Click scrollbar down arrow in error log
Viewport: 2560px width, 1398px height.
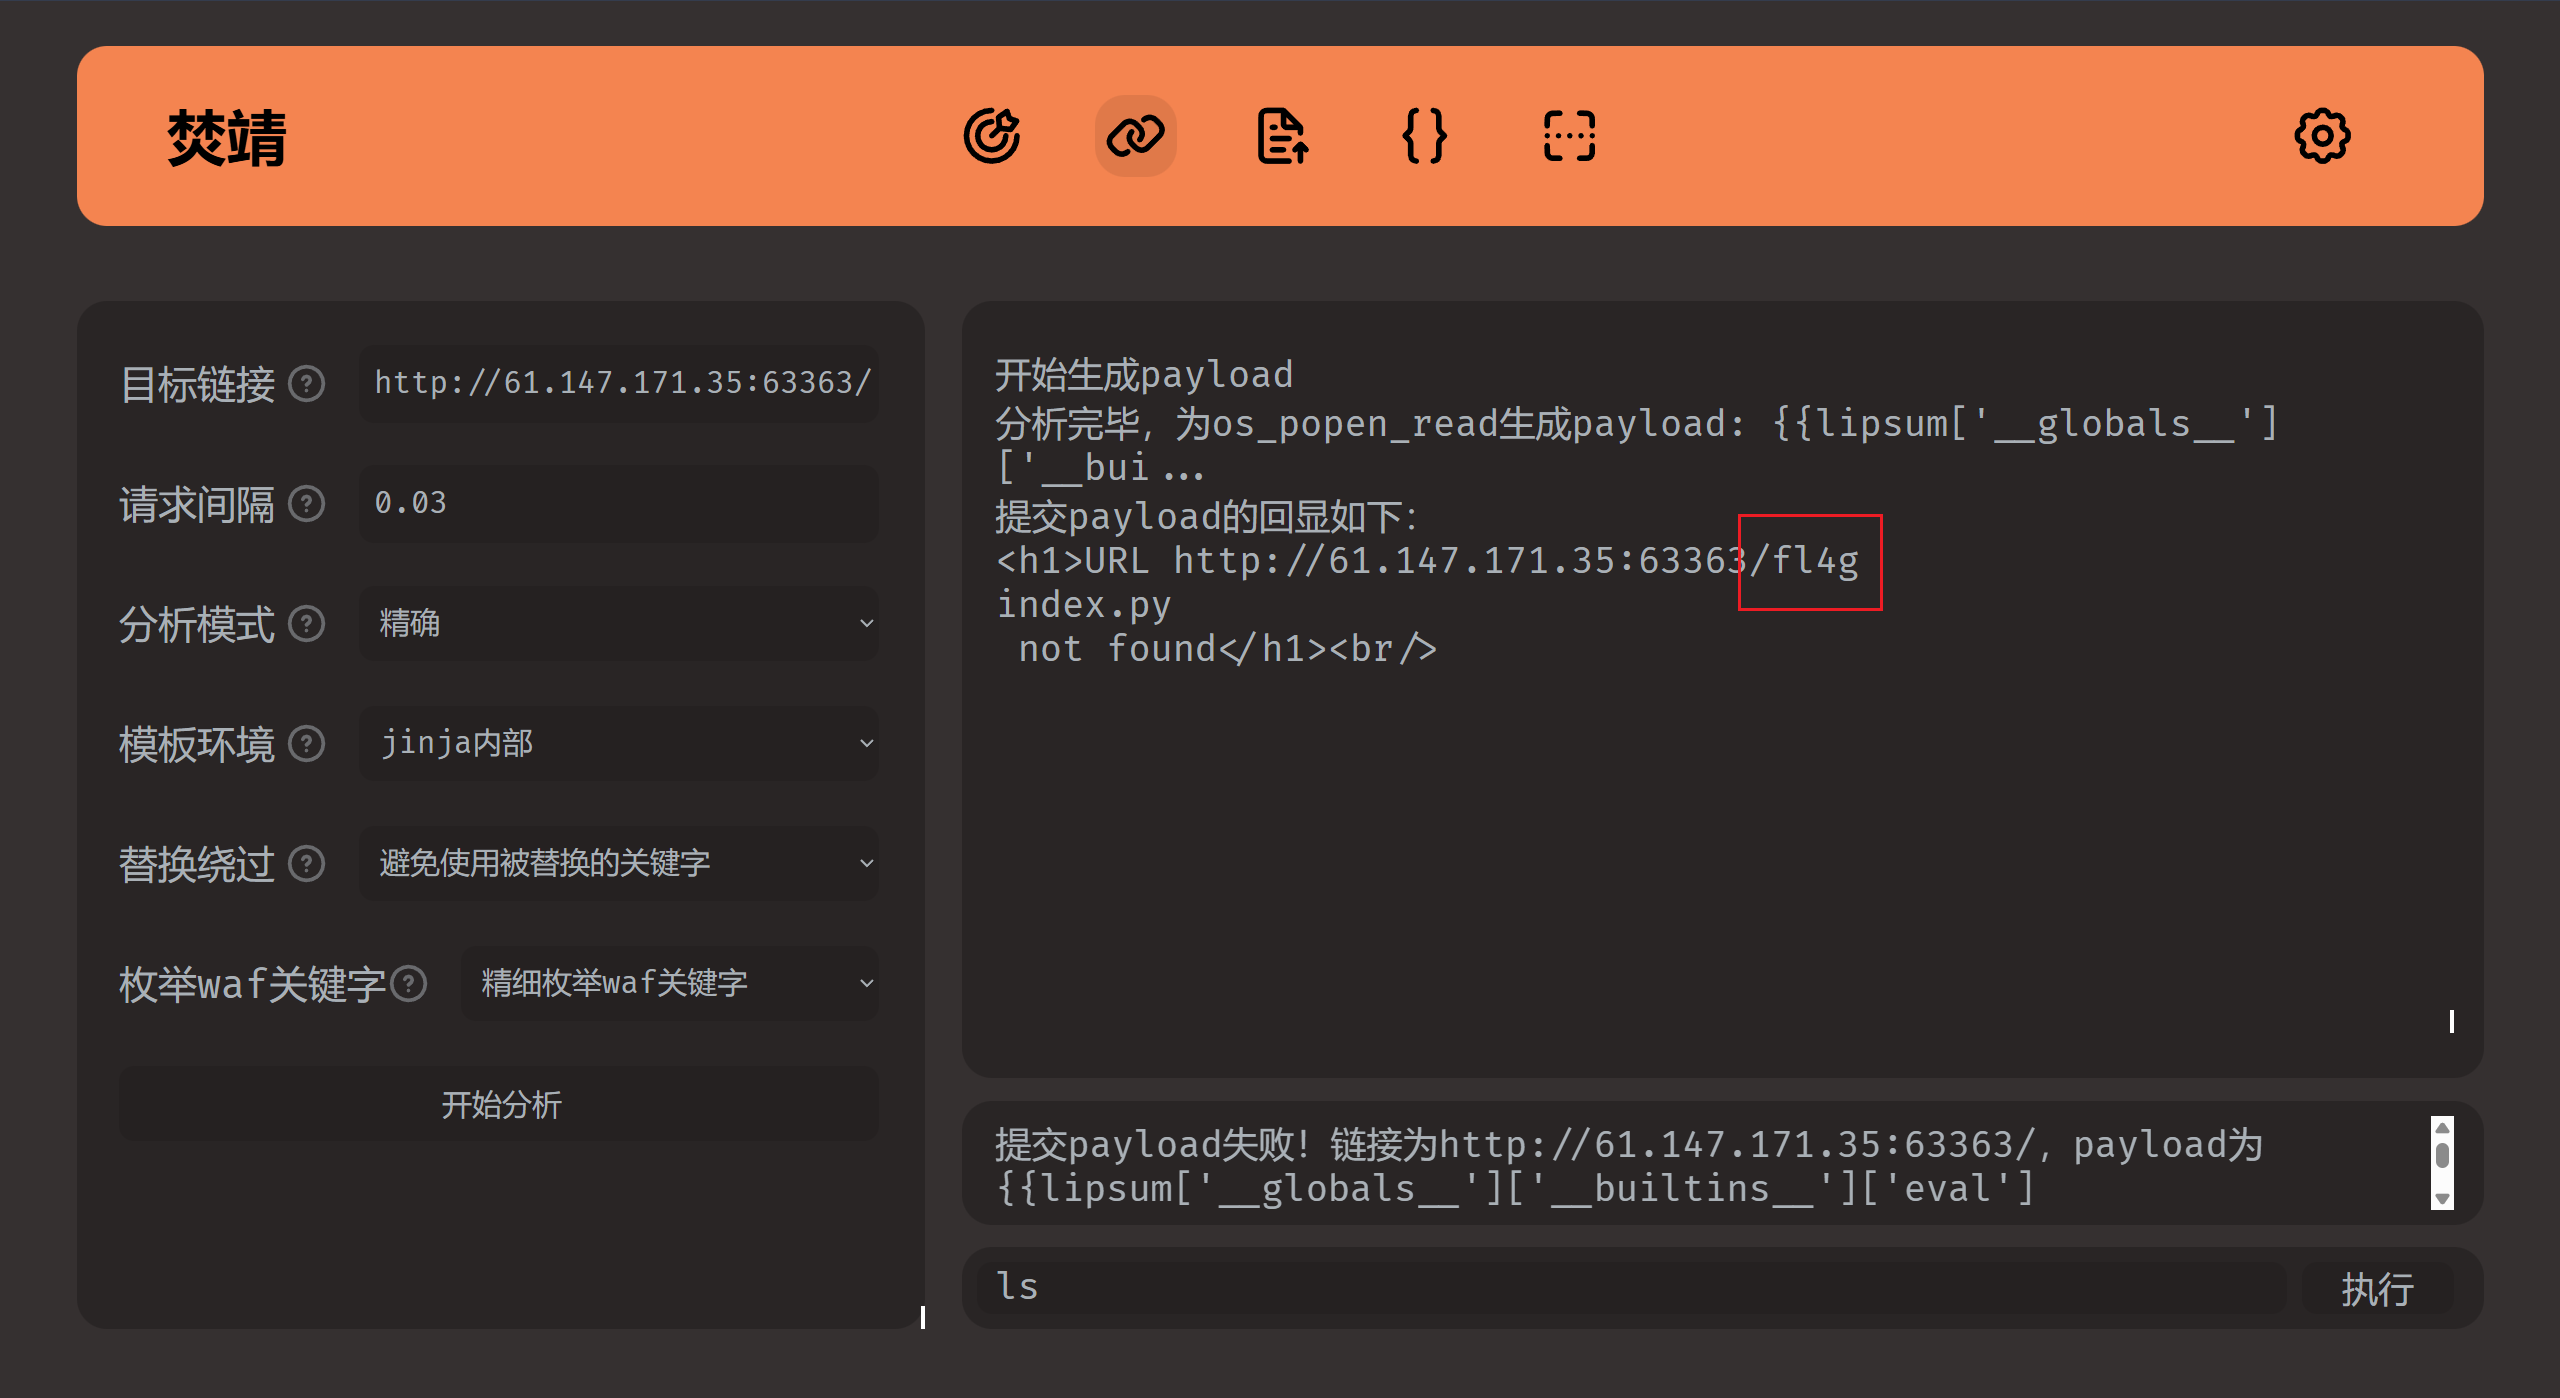pyautogui.click(x=2442, y=1198)
